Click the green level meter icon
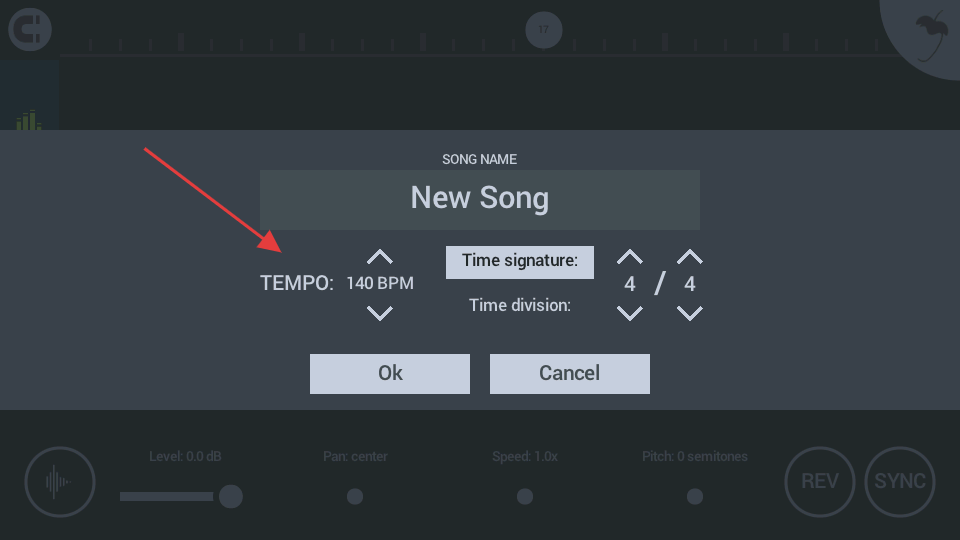The height and width of the screenshot is (540, 960). (x=29, y=119)
